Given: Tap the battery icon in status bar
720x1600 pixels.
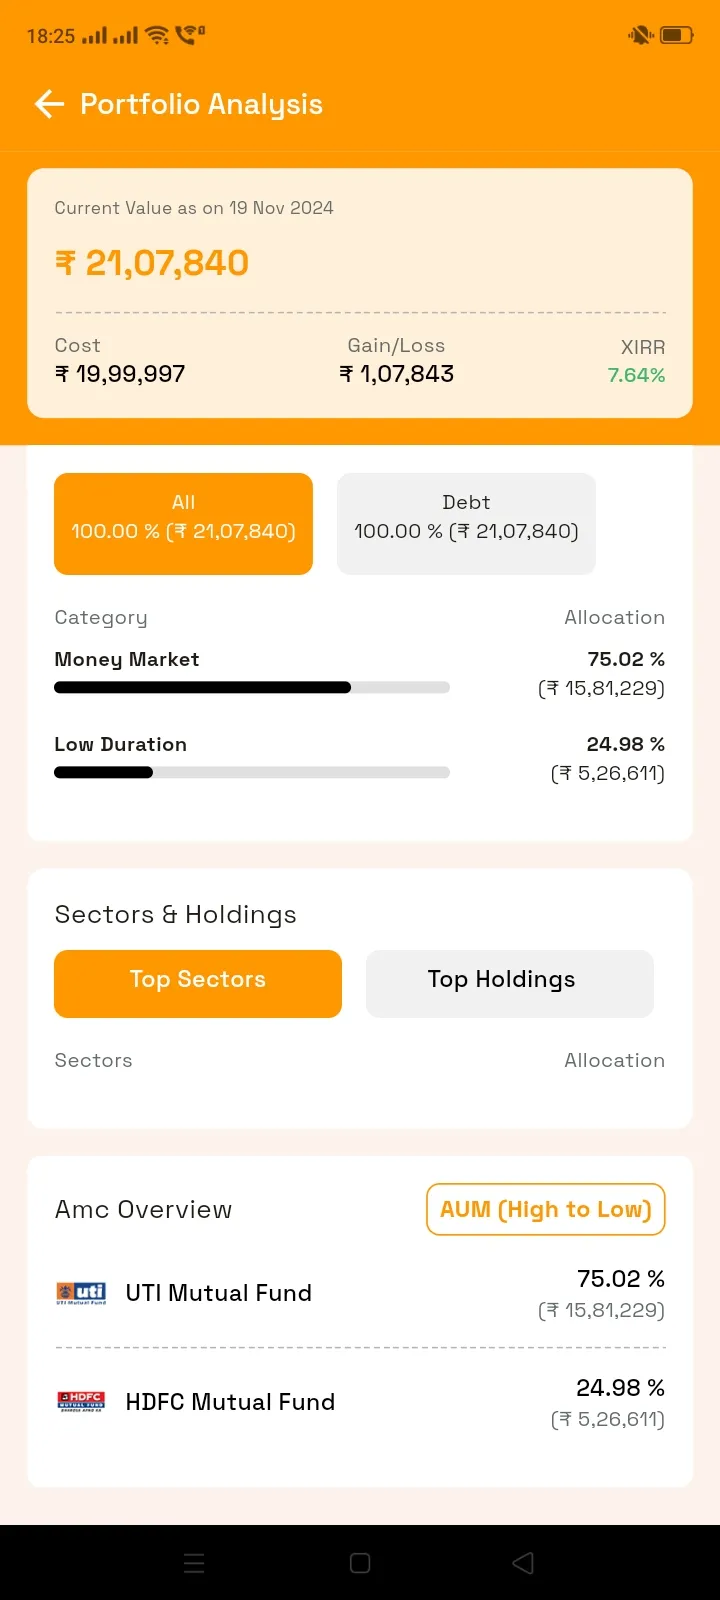Looking at the screenshot, I should tap(677, 35).
